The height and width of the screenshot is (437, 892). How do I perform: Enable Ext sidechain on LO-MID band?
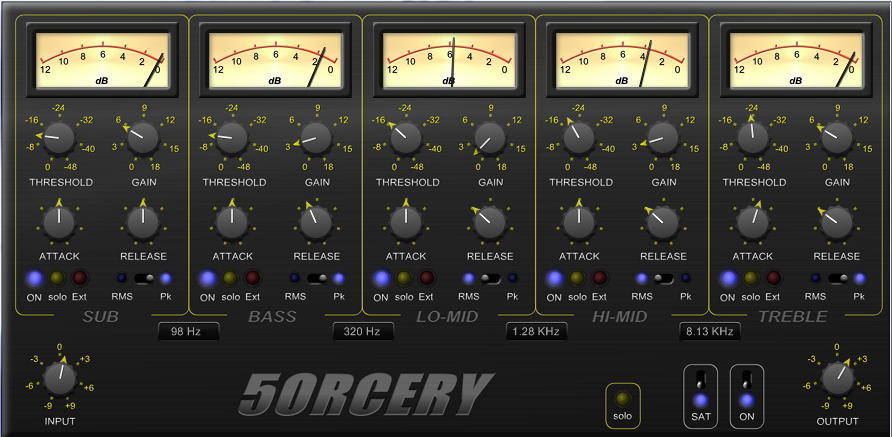tap(426, 278)
